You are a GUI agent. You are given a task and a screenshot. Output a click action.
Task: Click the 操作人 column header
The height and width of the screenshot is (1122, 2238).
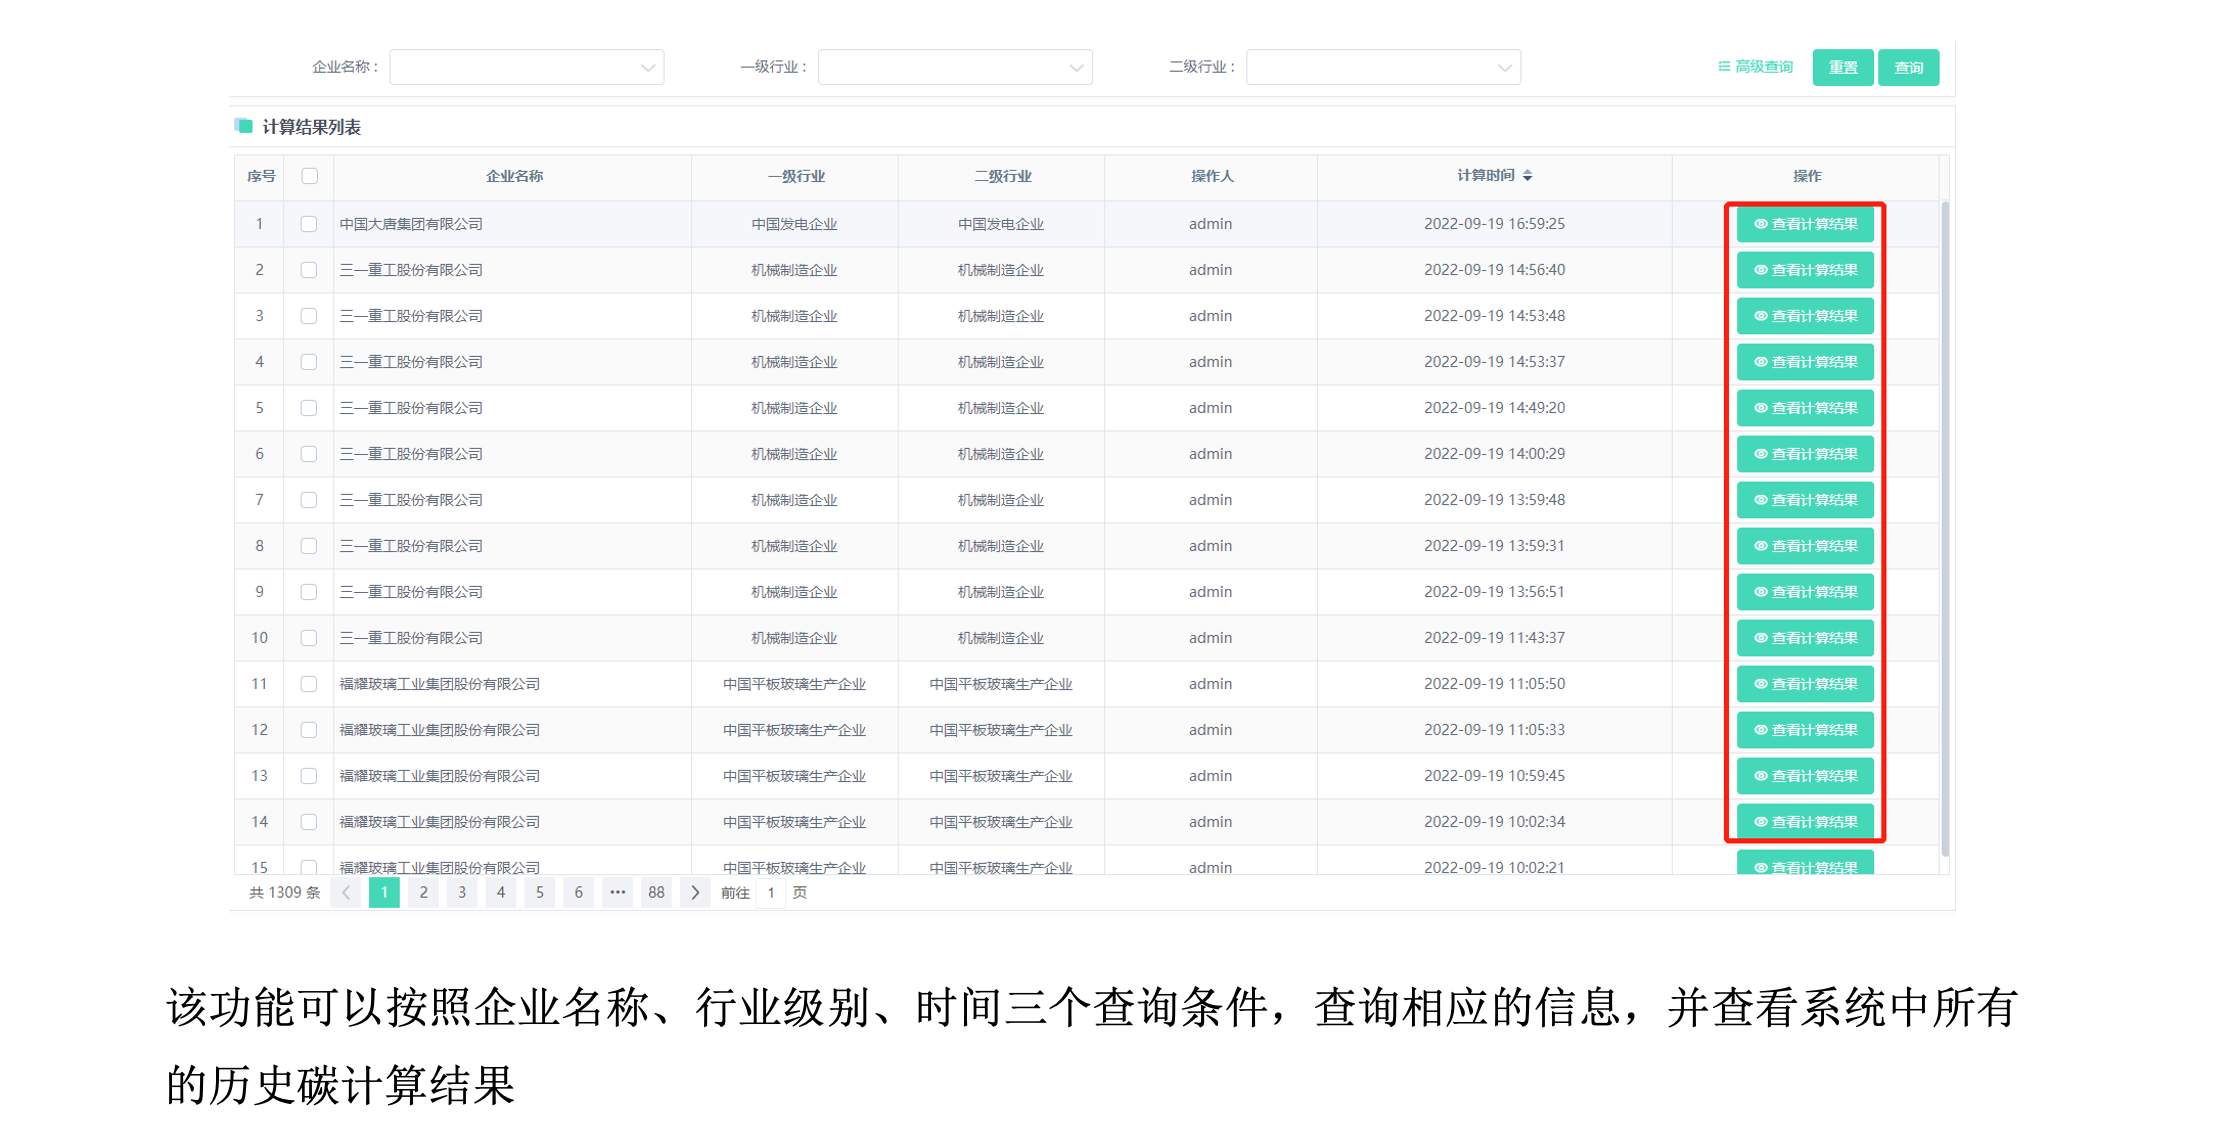pos(1212,176)
